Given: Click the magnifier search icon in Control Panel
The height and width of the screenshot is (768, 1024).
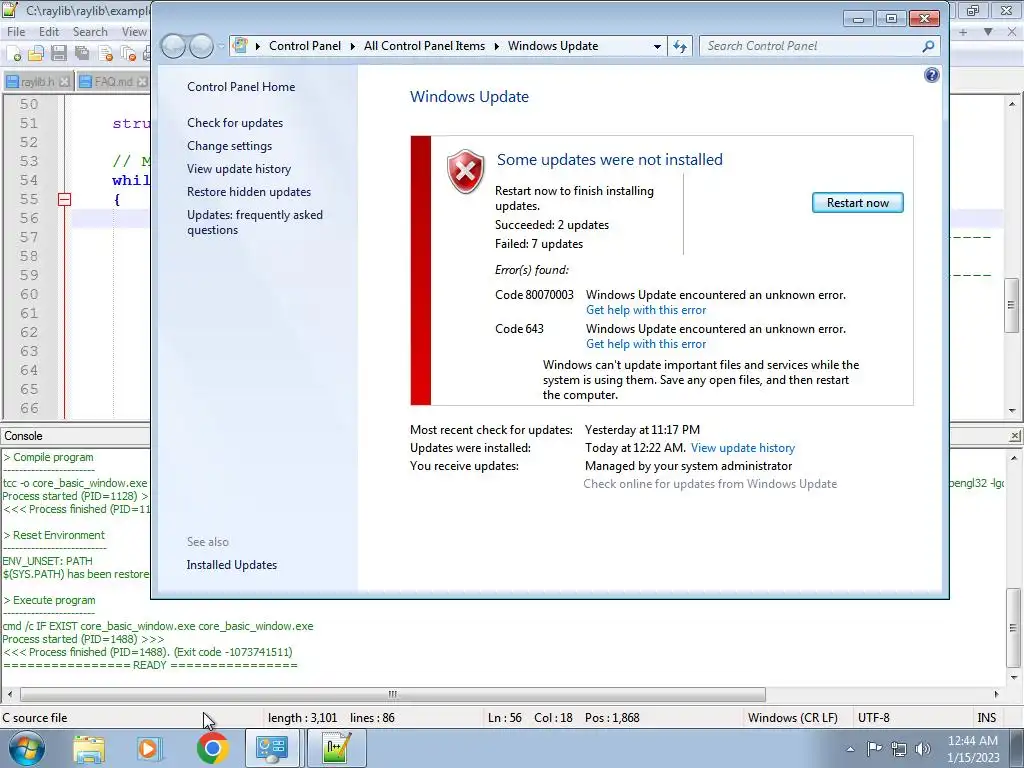Looking at the screenshot, I should tap(928, 46).
